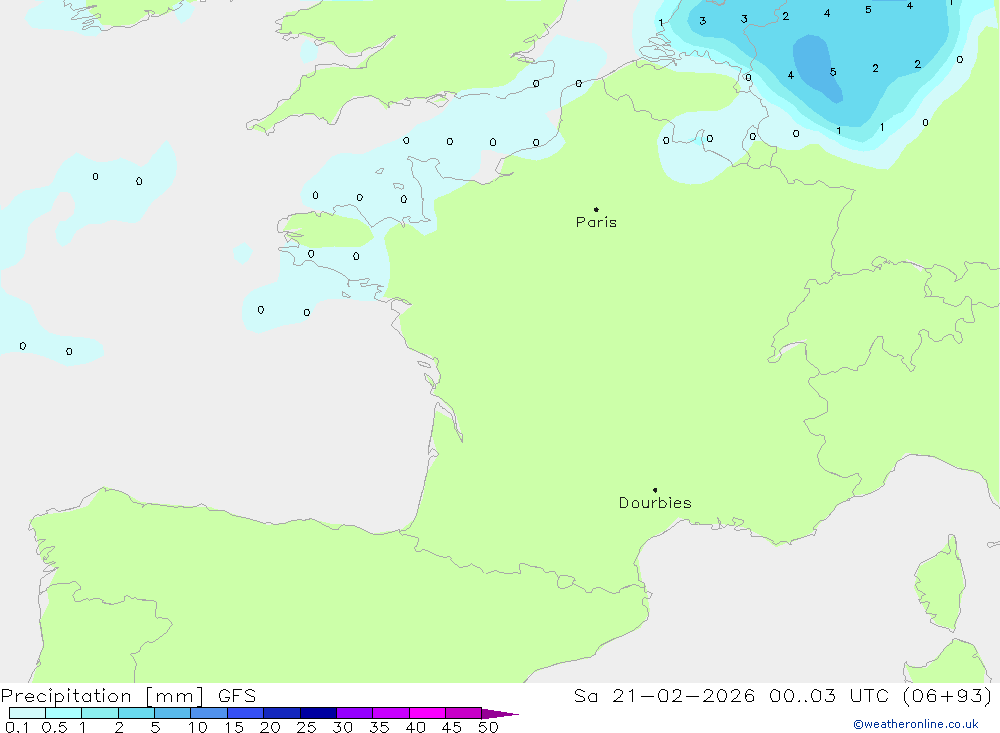Pick the 2–5 mm legend color swatch
The width and height of the screenshot is (1000, 733).
coord(136,713)
